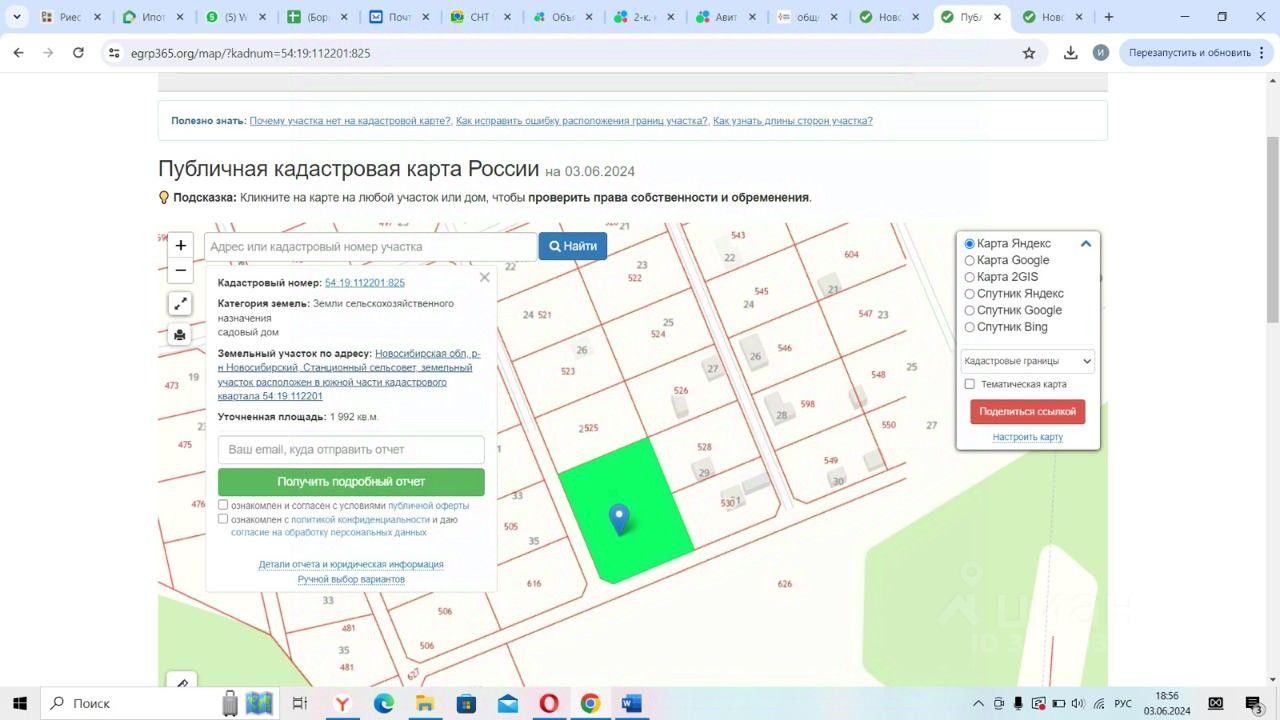This screenshot has height=720, width=1280.
Task: Open Ручной выбор вариантов link
Action: (x=351, y=580)
